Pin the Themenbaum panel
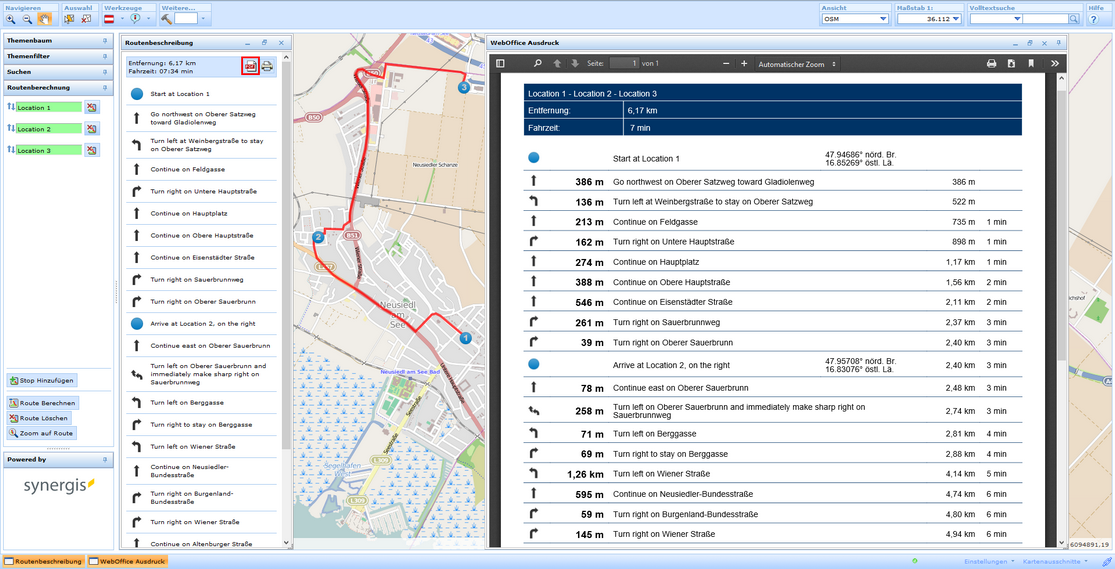This screenshot has width=1115, height=569. pyautogui.click(x=105, y=41)
